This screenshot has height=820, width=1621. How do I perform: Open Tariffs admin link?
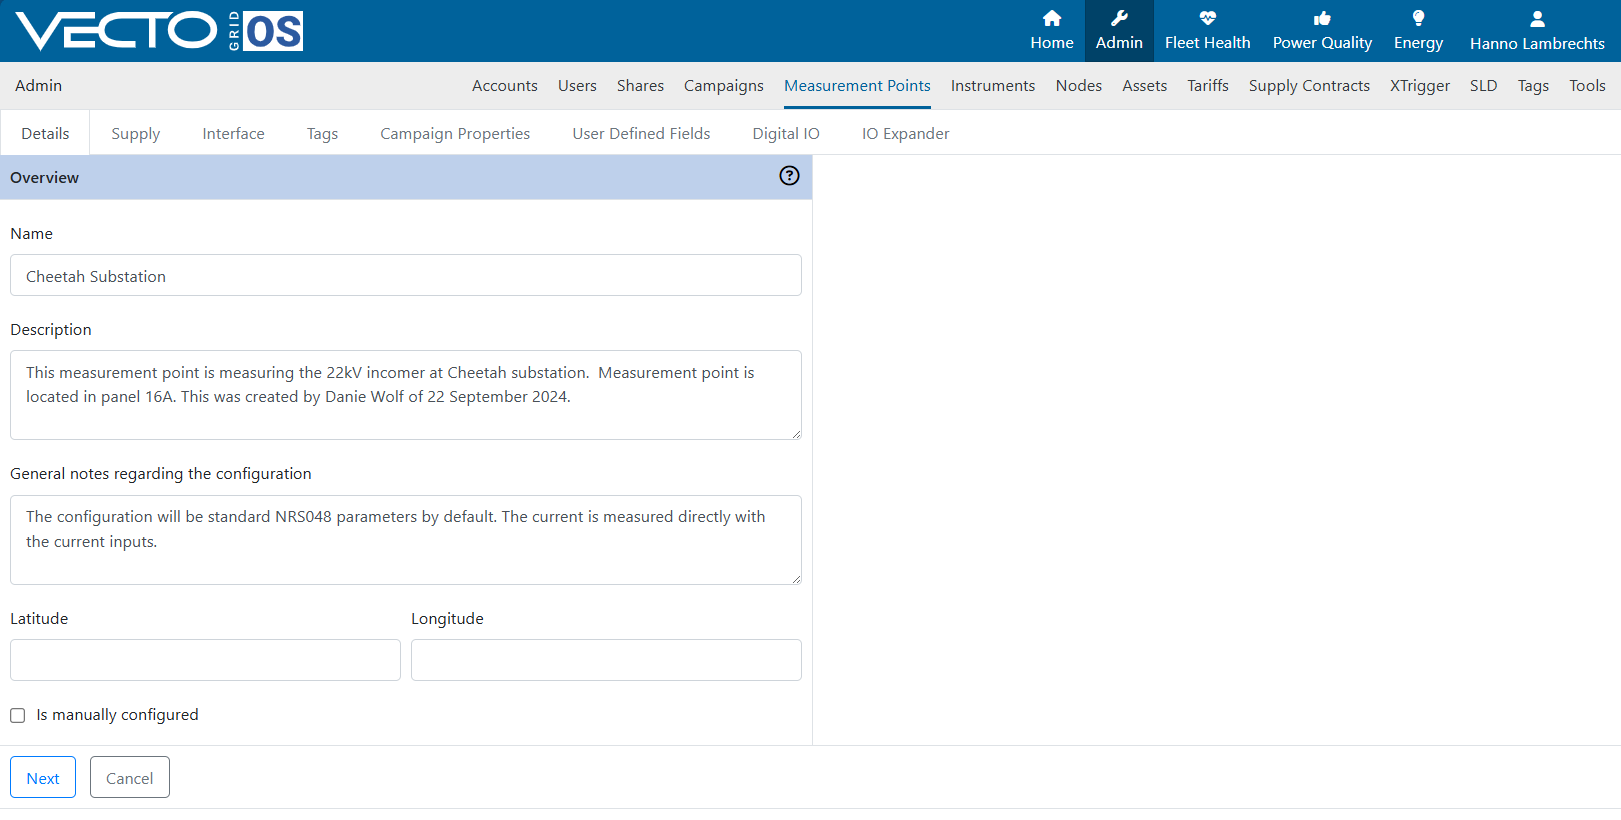point(1208,86)
